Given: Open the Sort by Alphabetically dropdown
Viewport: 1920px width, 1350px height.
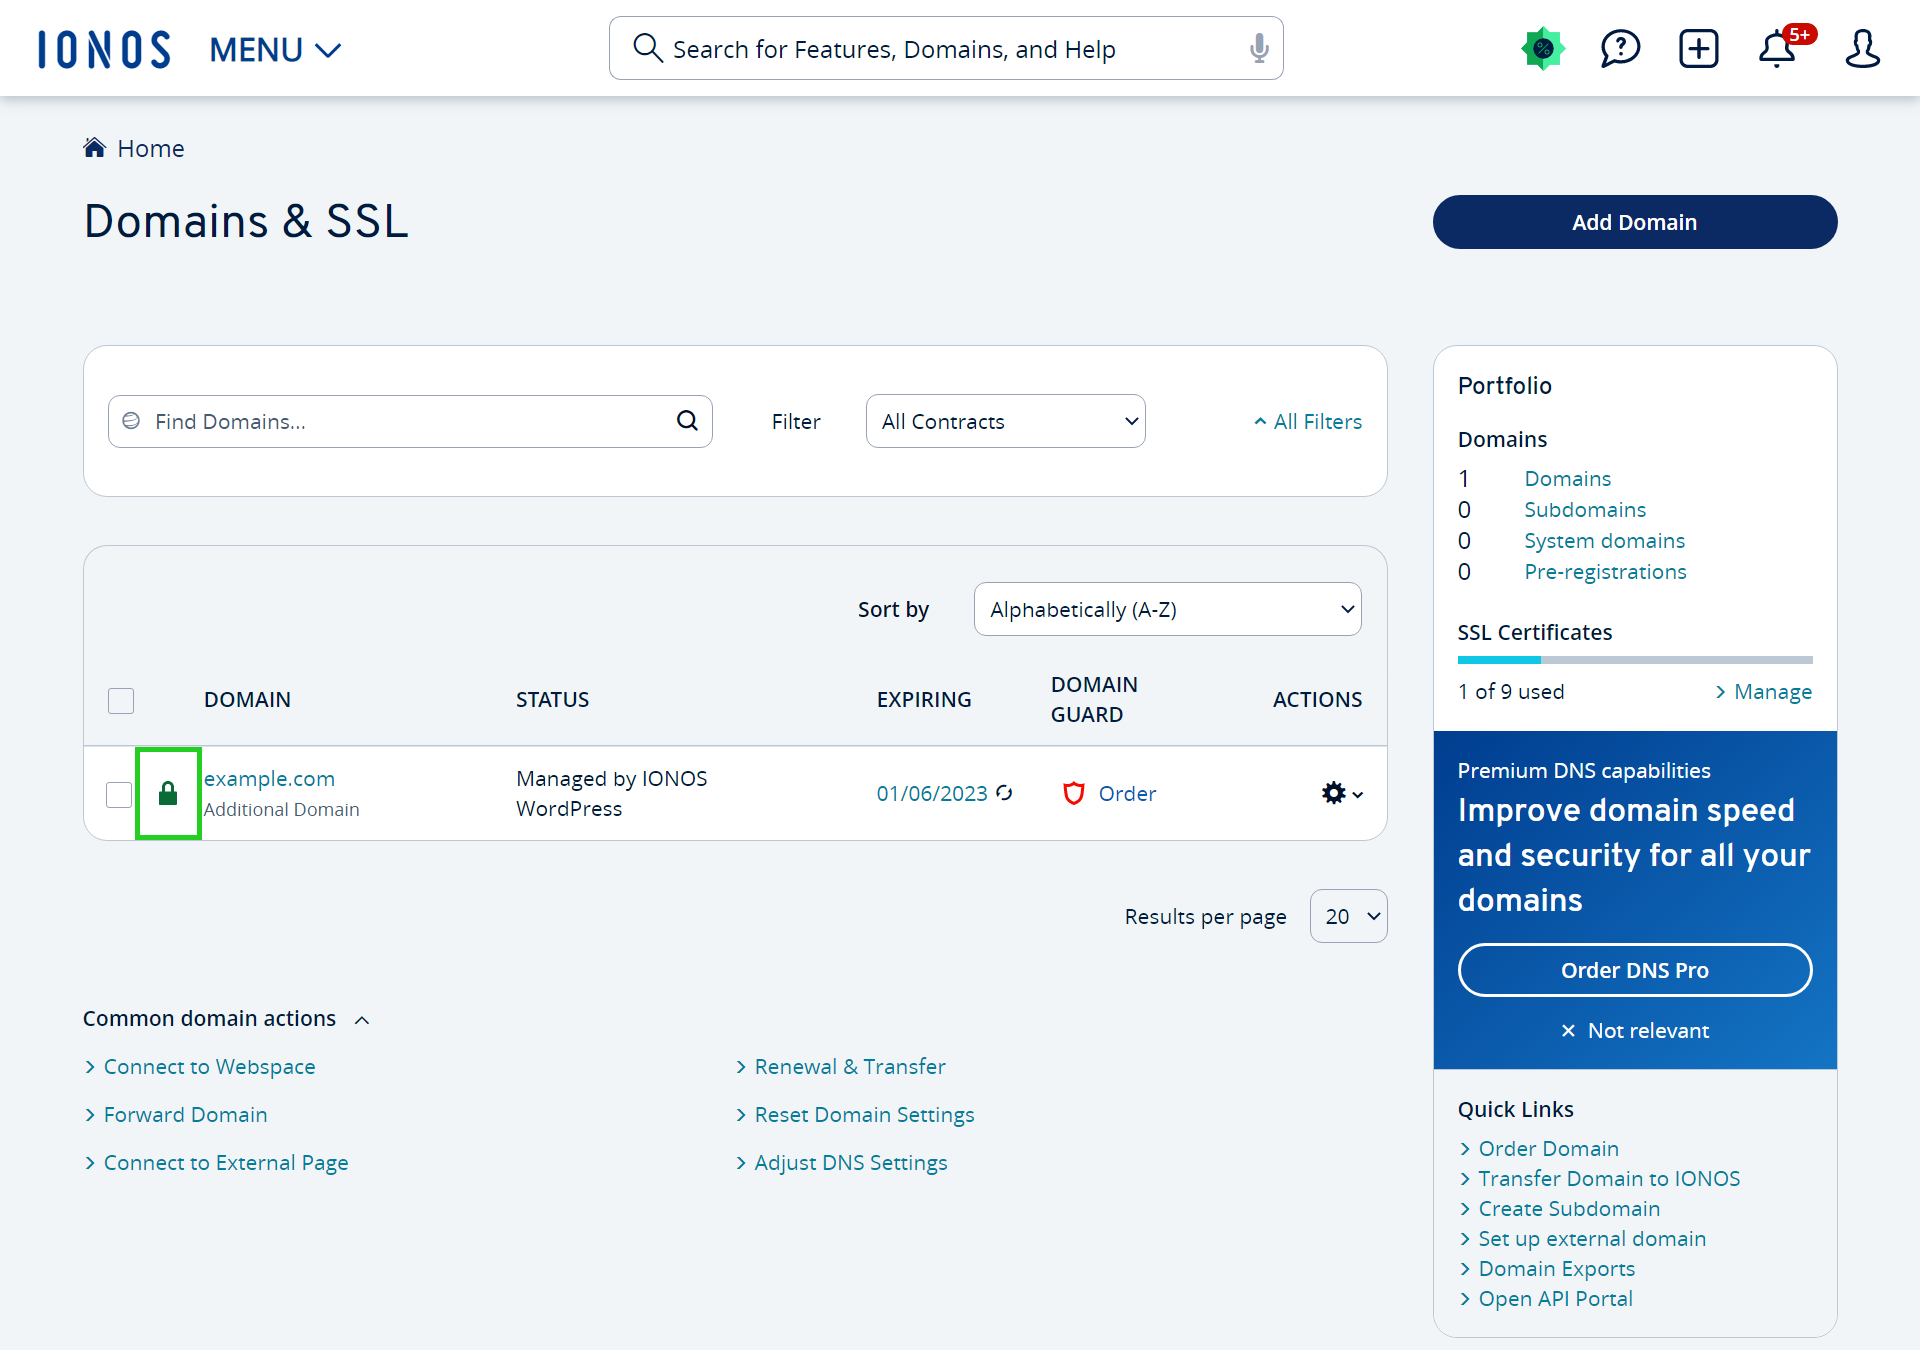Looking at the screenshot, I should 1167,609.
